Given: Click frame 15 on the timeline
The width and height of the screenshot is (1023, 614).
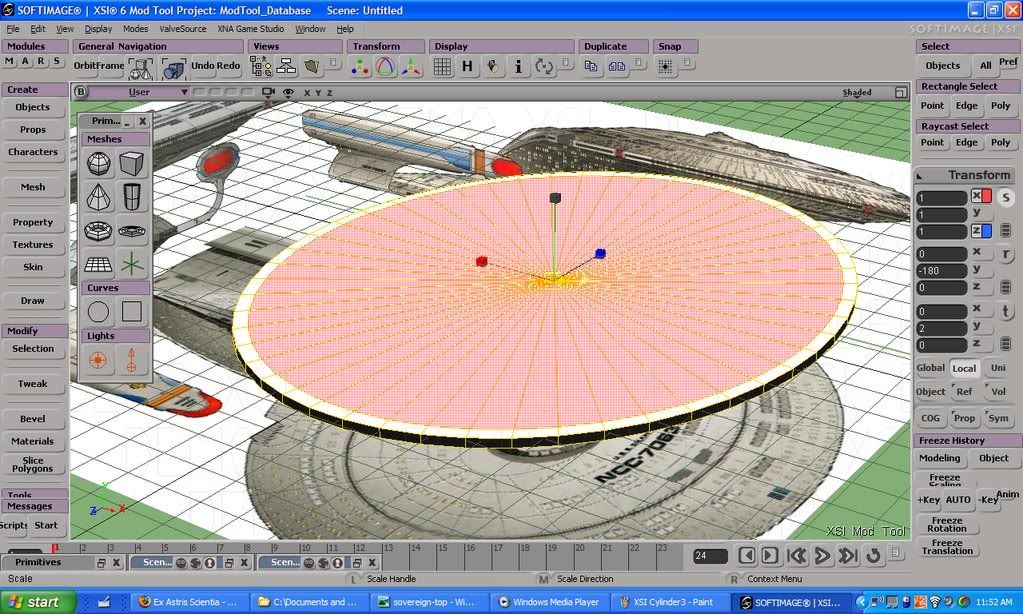Looking at the screenshot, I should [x=443, y=548].
